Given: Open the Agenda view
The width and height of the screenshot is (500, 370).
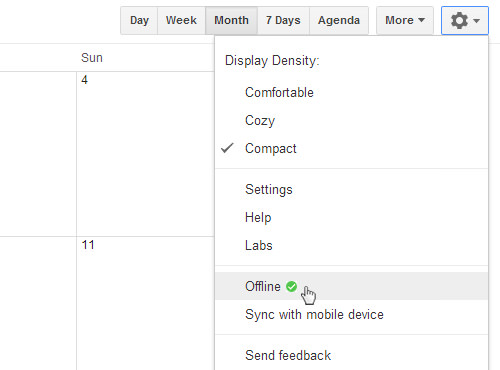Looking at the screenshot, I should coord(339,20).
